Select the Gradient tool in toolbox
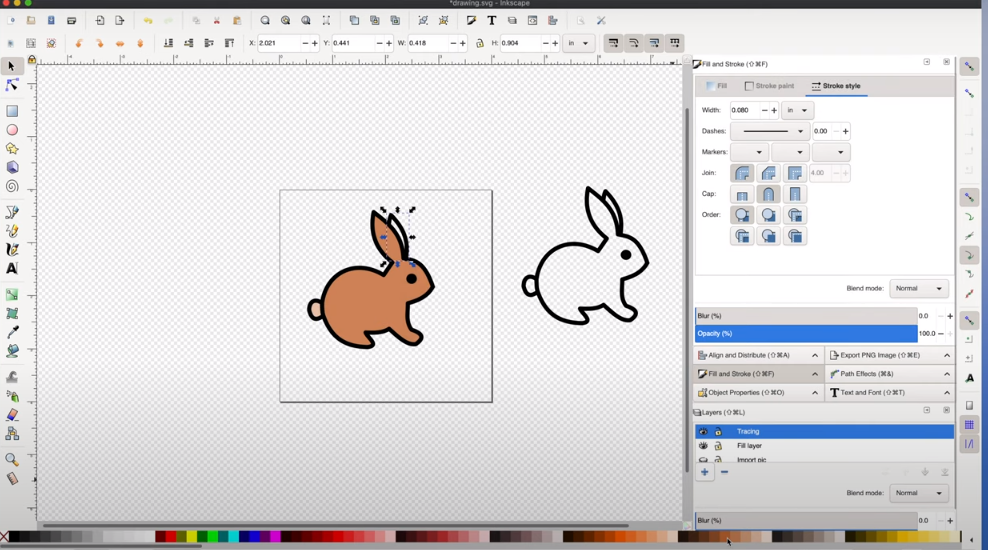The image size is (988, 550). pyautogui.click(x=11, y=295)
